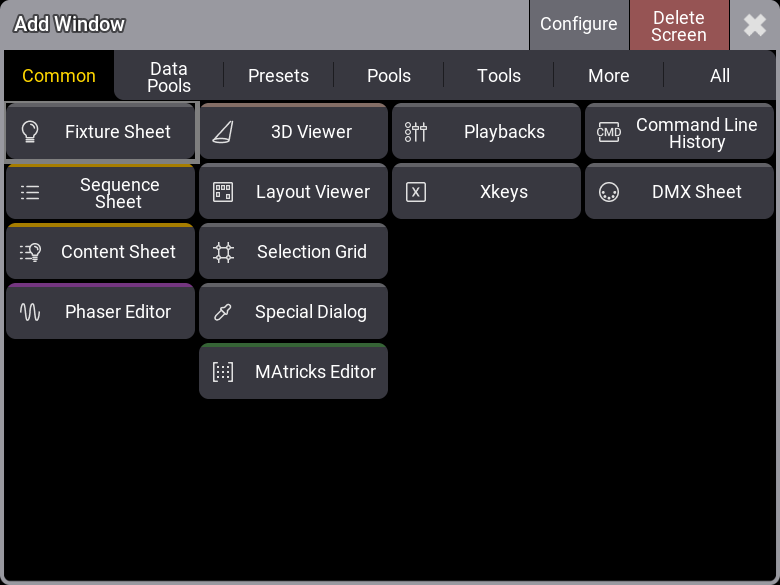
Task: Open the Presets tab
Action: [278, 76]
